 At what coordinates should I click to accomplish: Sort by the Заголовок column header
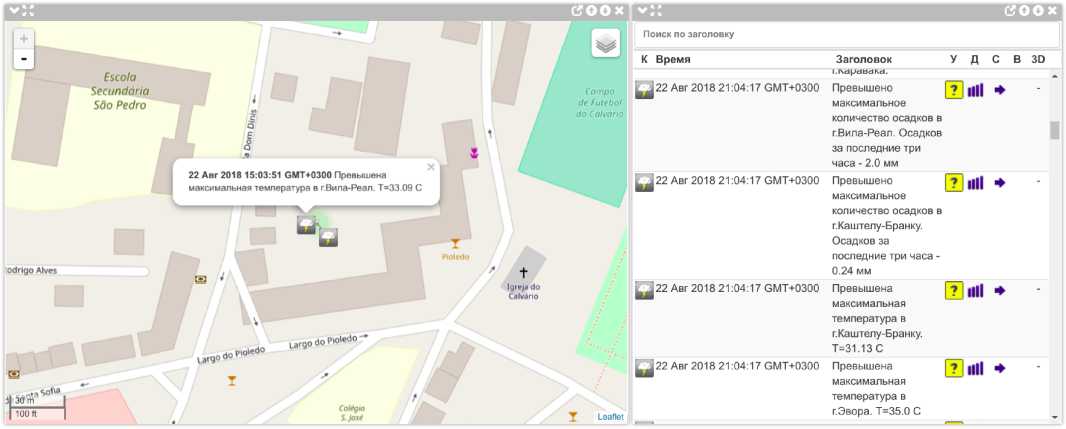click(863, 60)
